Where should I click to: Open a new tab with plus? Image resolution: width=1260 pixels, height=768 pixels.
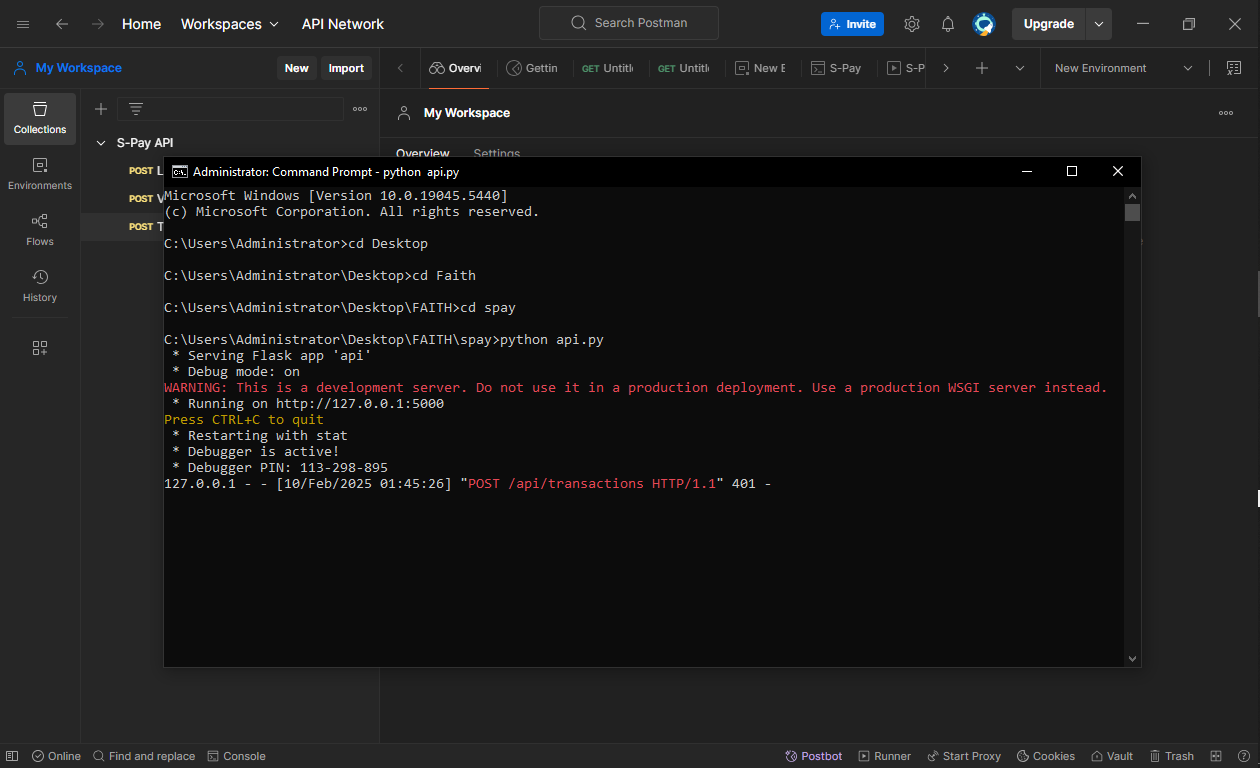click(982, 68)
